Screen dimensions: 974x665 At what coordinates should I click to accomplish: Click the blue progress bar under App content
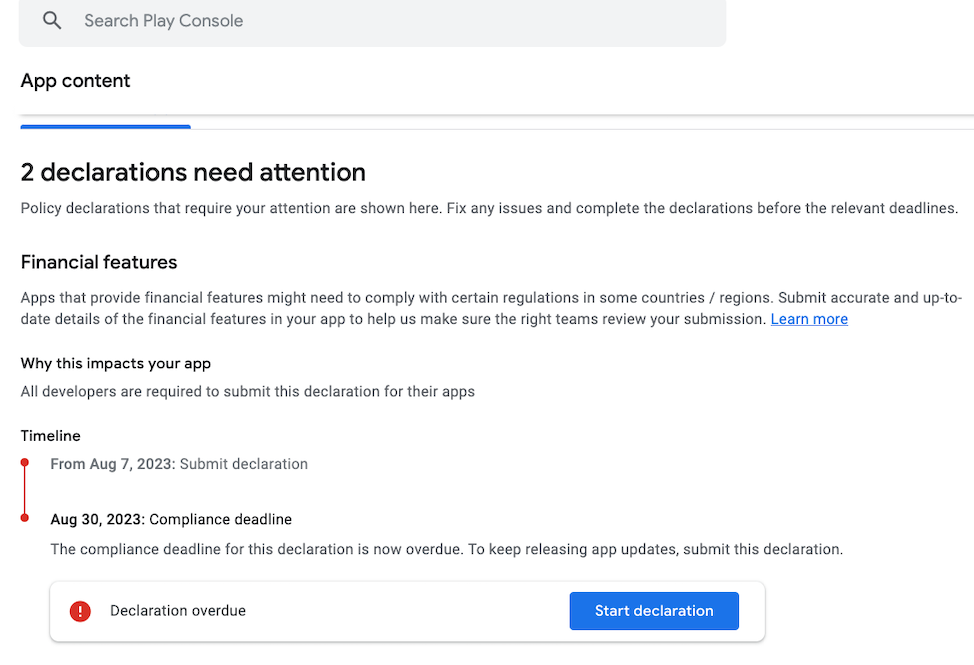pyautogui.click(x=105, y=126)
